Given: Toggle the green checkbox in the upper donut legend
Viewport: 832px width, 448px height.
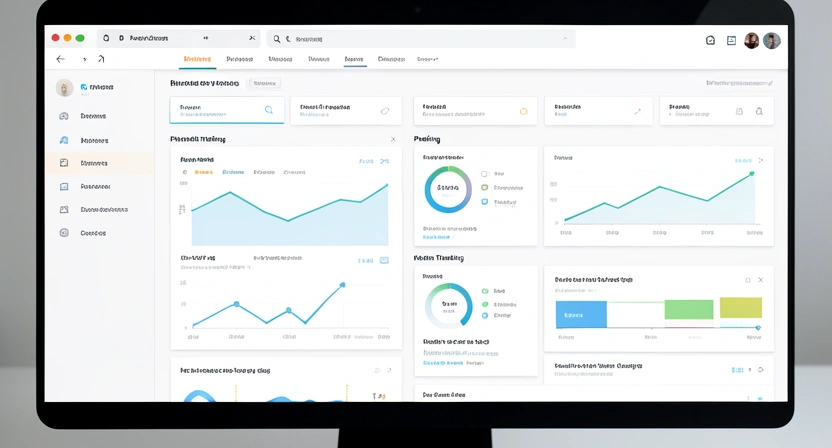Looking at the screenshot, I should coord(484,187).
